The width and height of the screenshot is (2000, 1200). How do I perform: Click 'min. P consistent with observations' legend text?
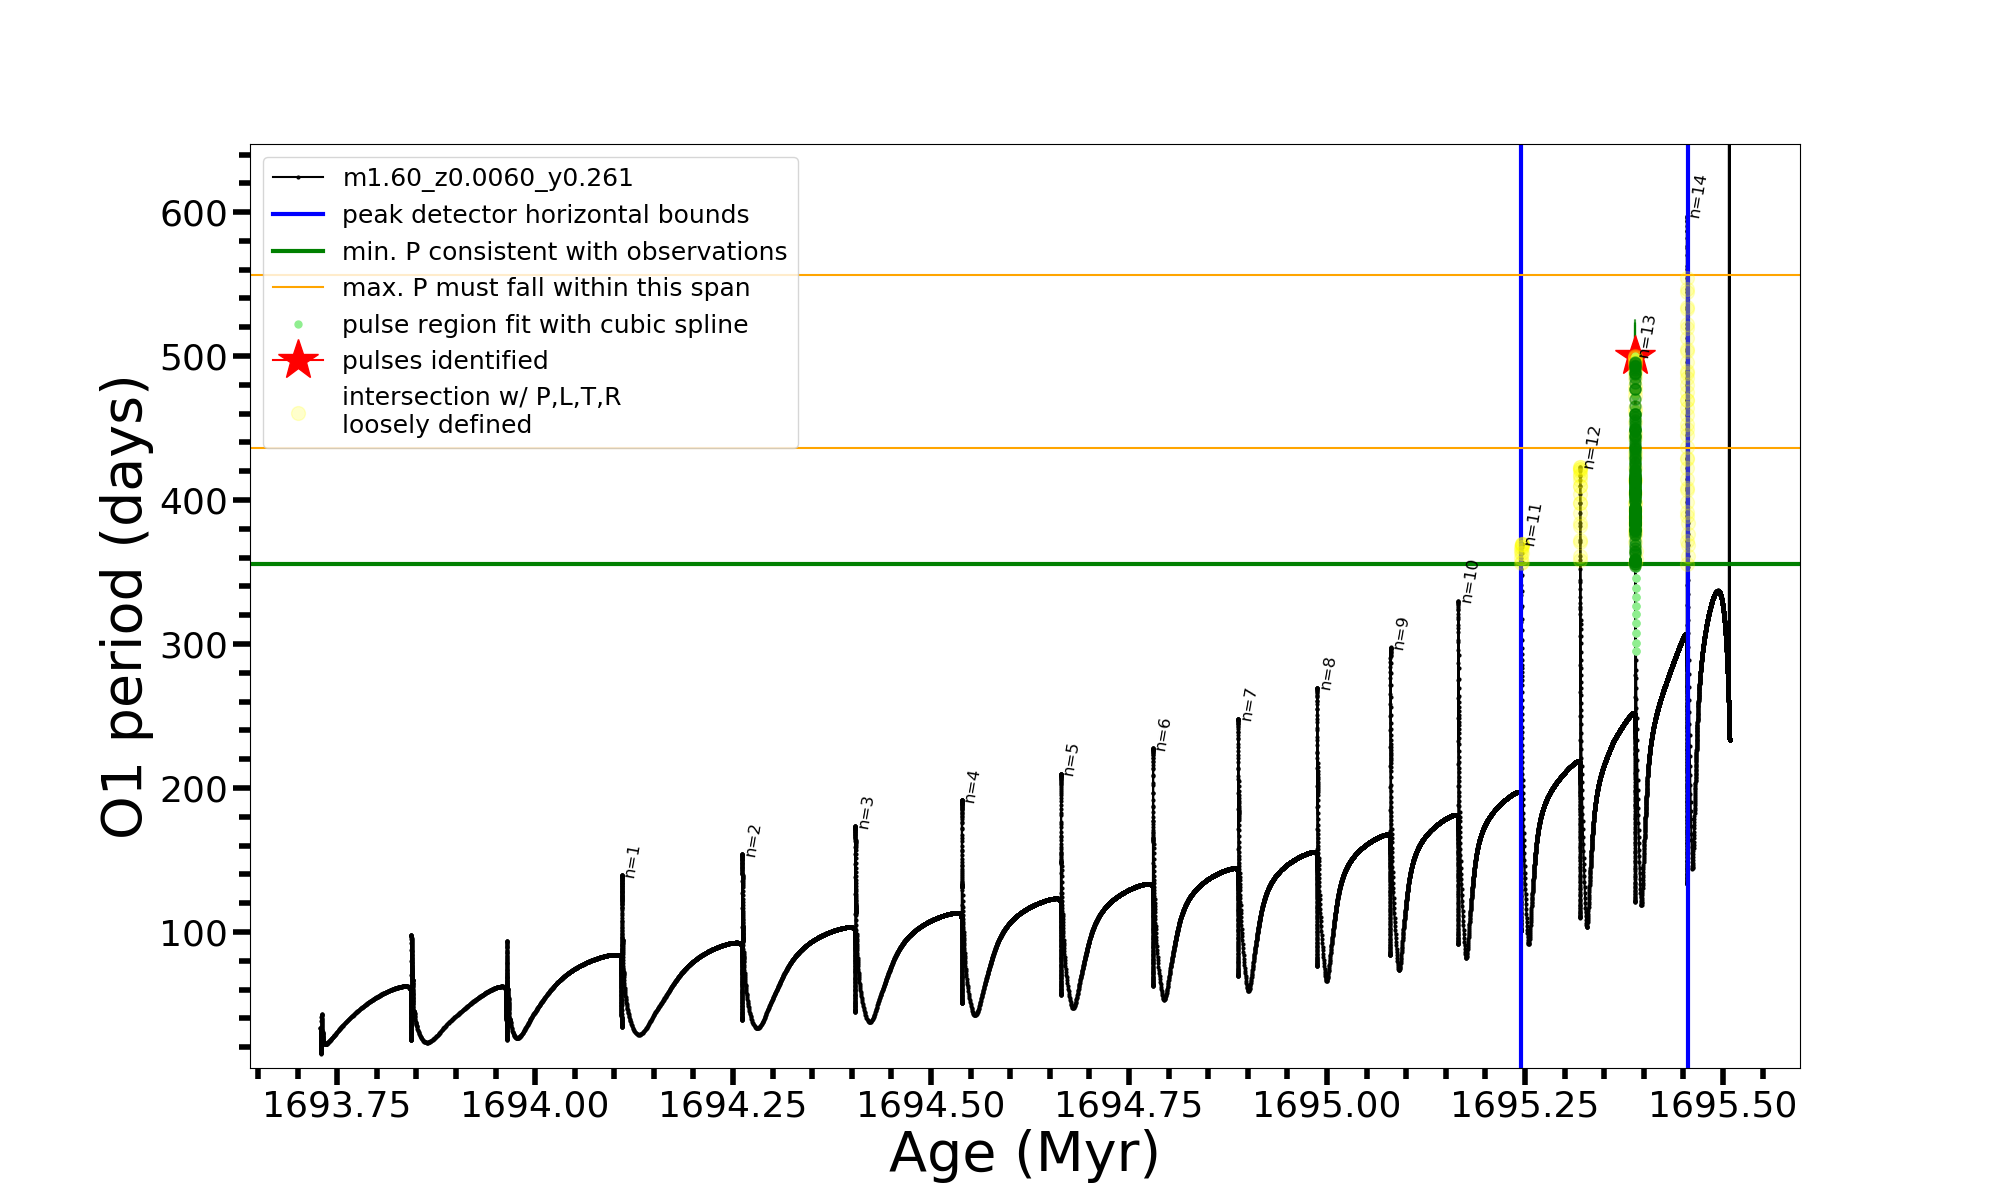point(564,252)
